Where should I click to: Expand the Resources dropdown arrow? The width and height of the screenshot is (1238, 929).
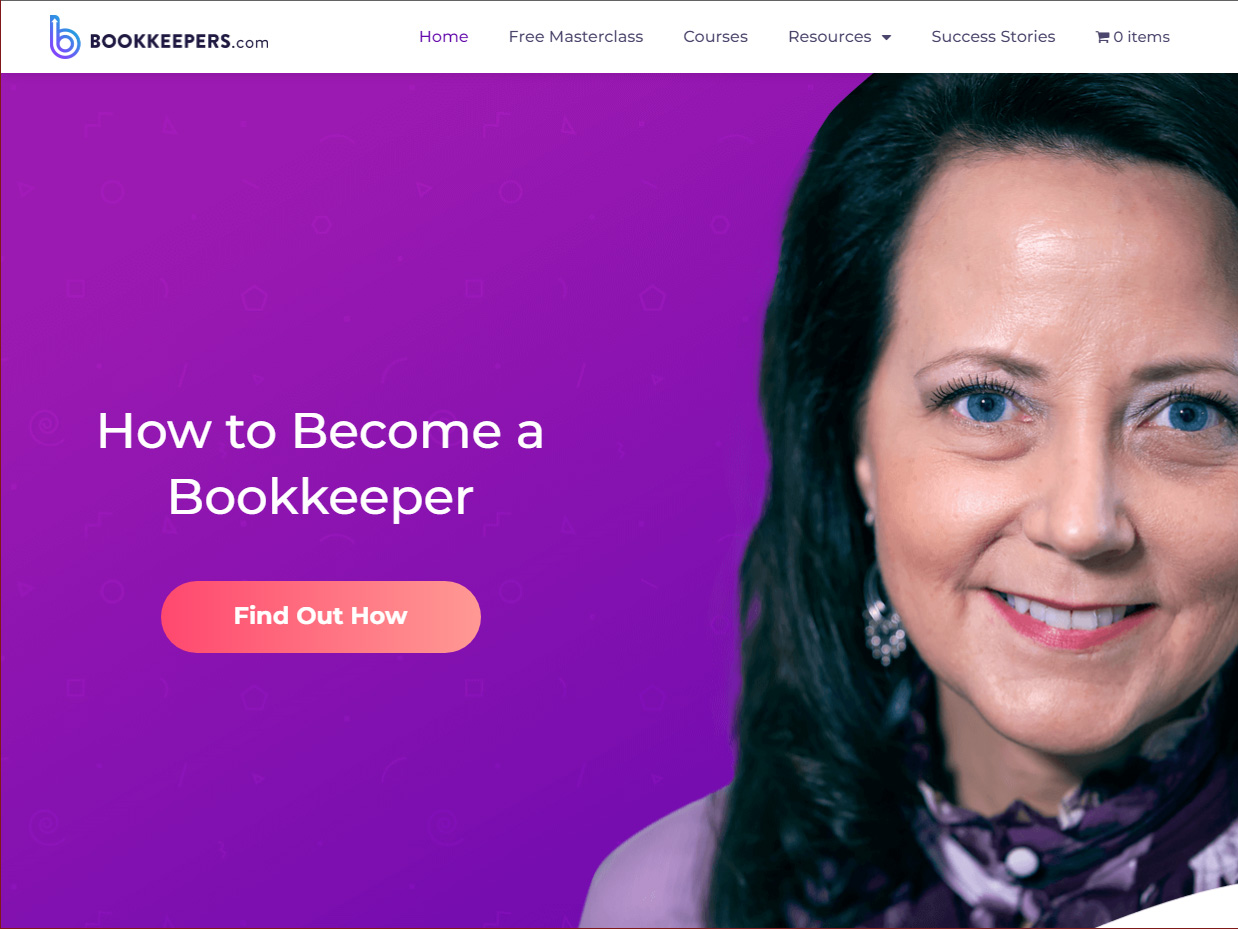point(886,38)
